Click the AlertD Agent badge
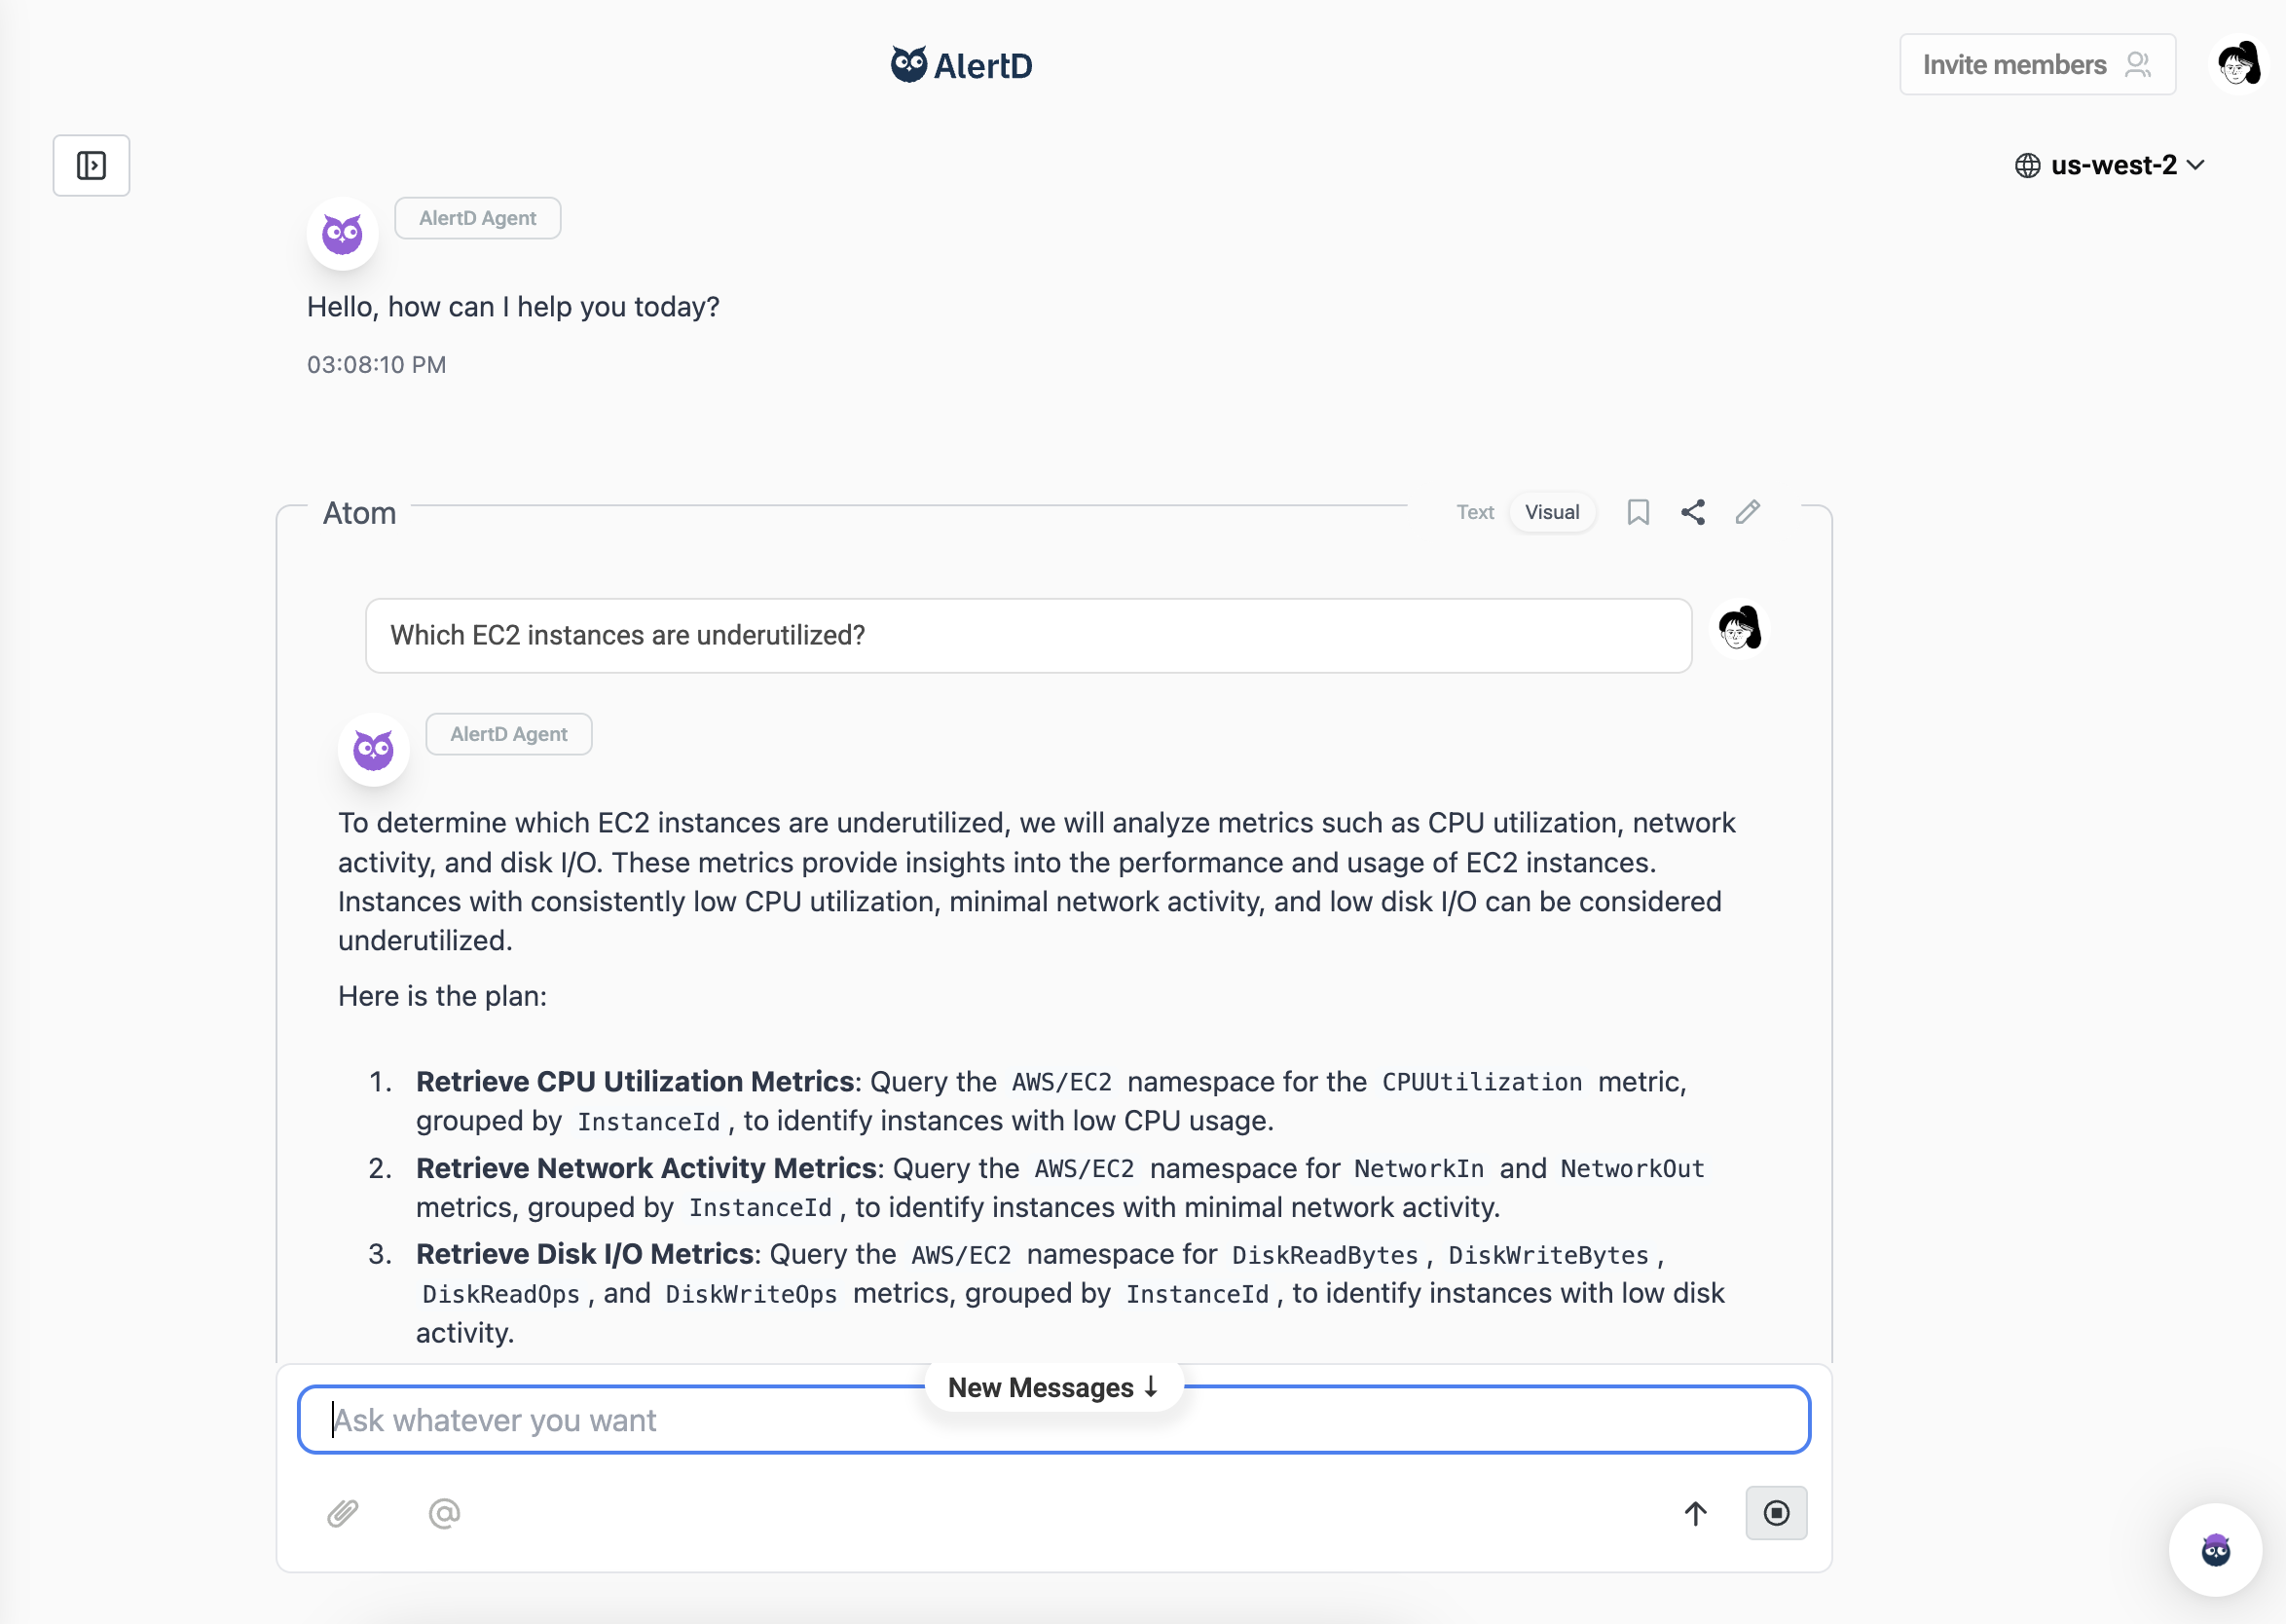The image size is (2286, 1624). tap(478, 217)
